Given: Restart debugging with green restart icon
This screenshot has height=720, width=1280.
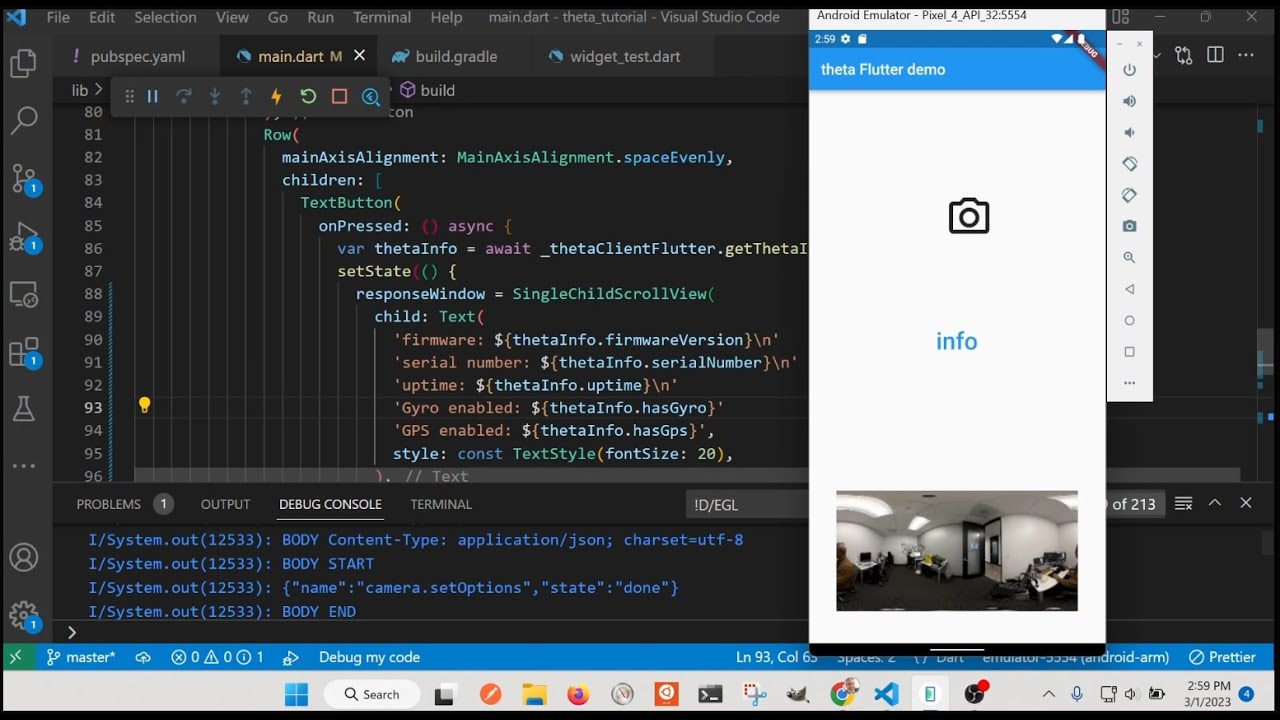Looking at the screenshot, I should [308, 97].
